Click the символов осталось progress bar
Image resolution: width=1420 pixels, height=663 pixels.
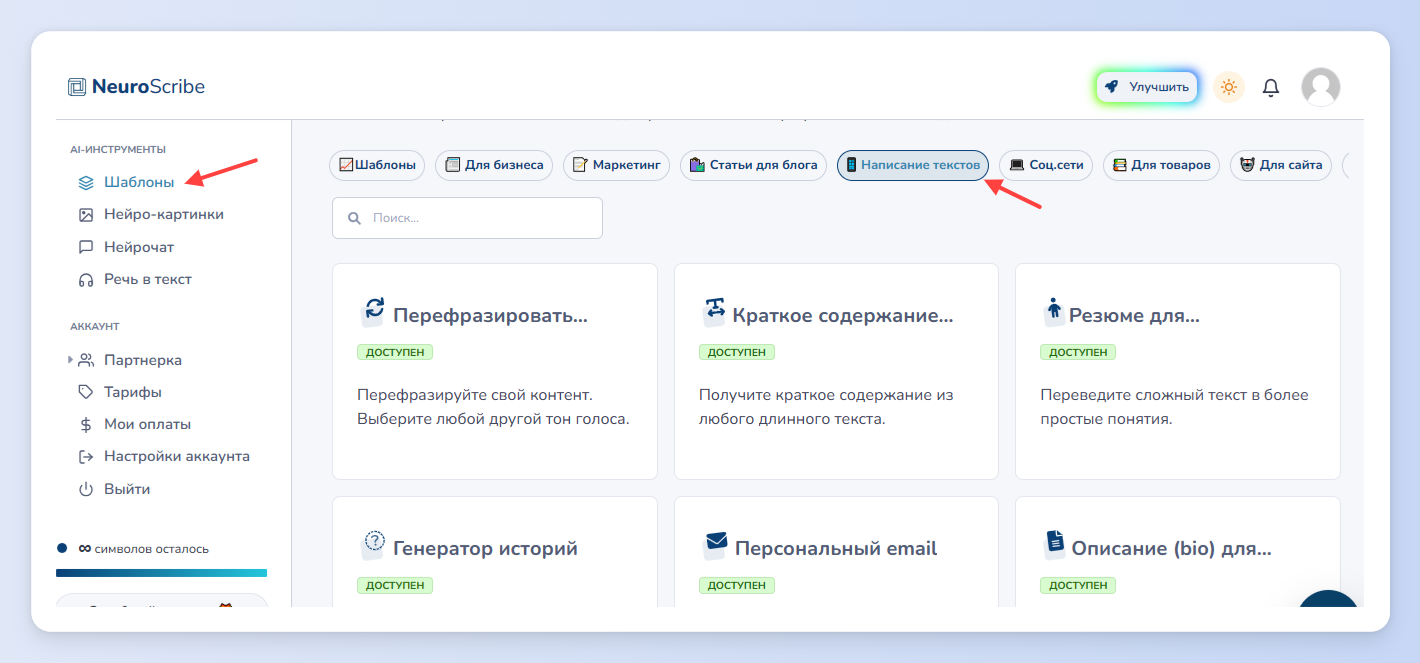(161, 573)
